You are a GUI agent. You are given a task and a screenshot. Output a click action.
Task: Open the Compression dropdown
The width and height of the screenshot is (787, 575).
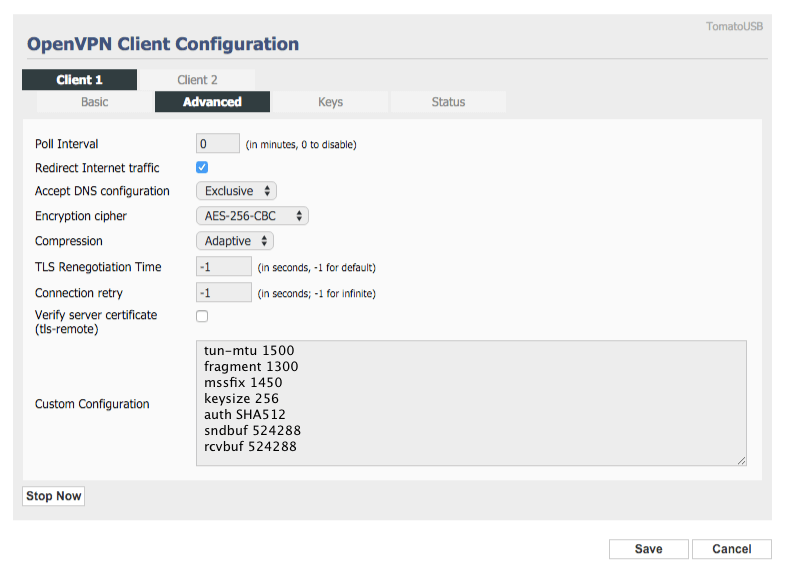[234, 241]
